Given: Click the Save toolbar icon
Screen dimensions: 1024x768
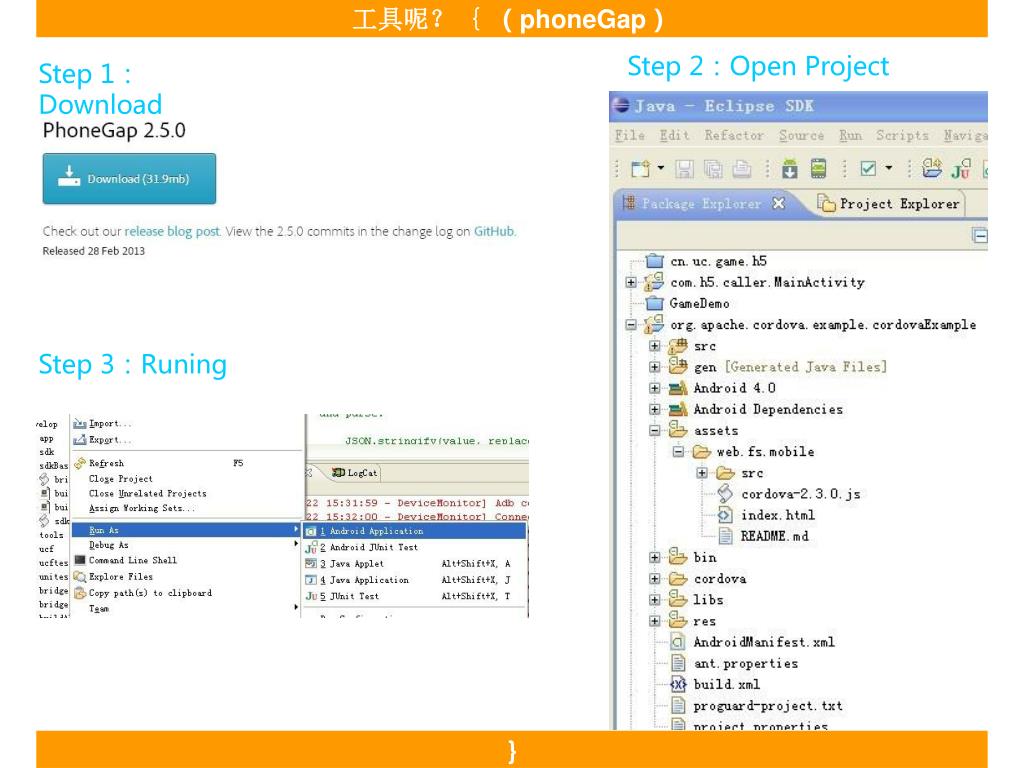Looking at the screenshot, I should (684, 168).
